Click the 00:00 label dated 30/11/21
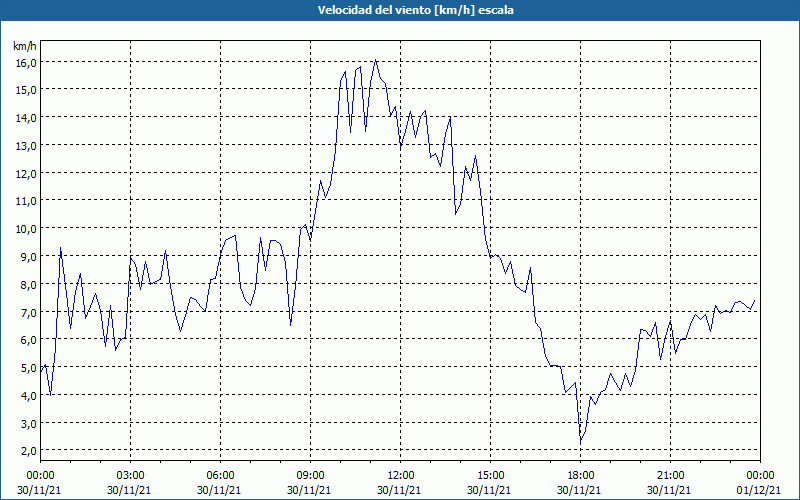The image size is (800, 500). (x=40, y=476)
